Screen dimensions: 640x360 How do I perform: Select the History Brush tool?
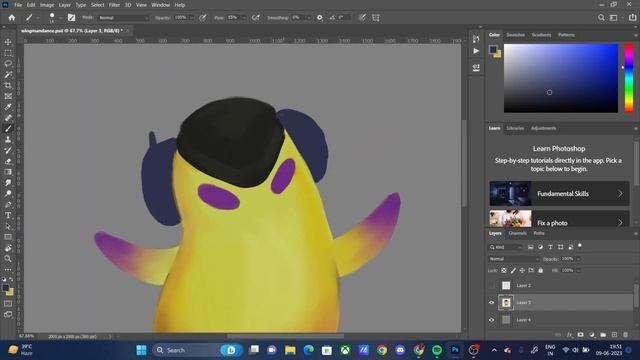pos(8,150)
